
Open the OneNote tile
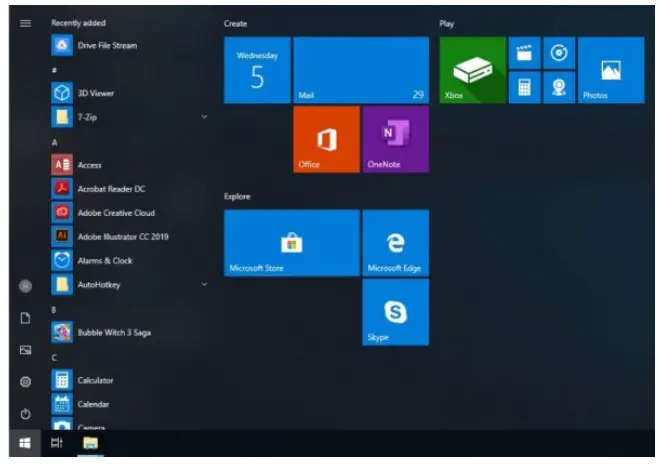pos(396,139)
